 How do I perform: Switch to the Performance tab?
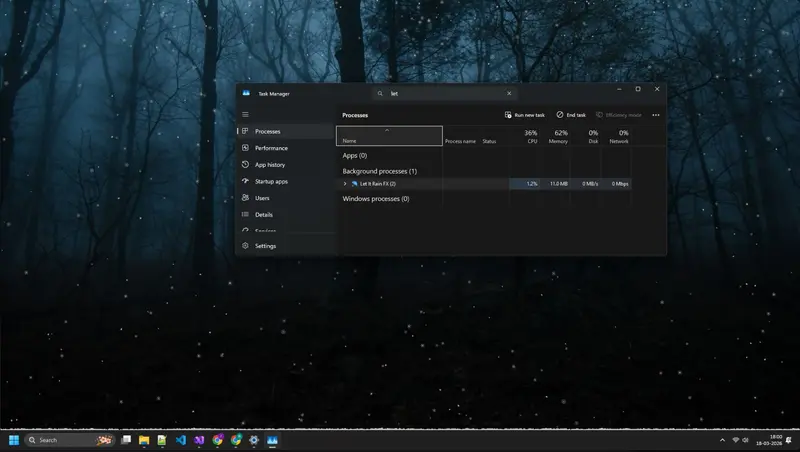pyautogui.click(x=286, y=148)
